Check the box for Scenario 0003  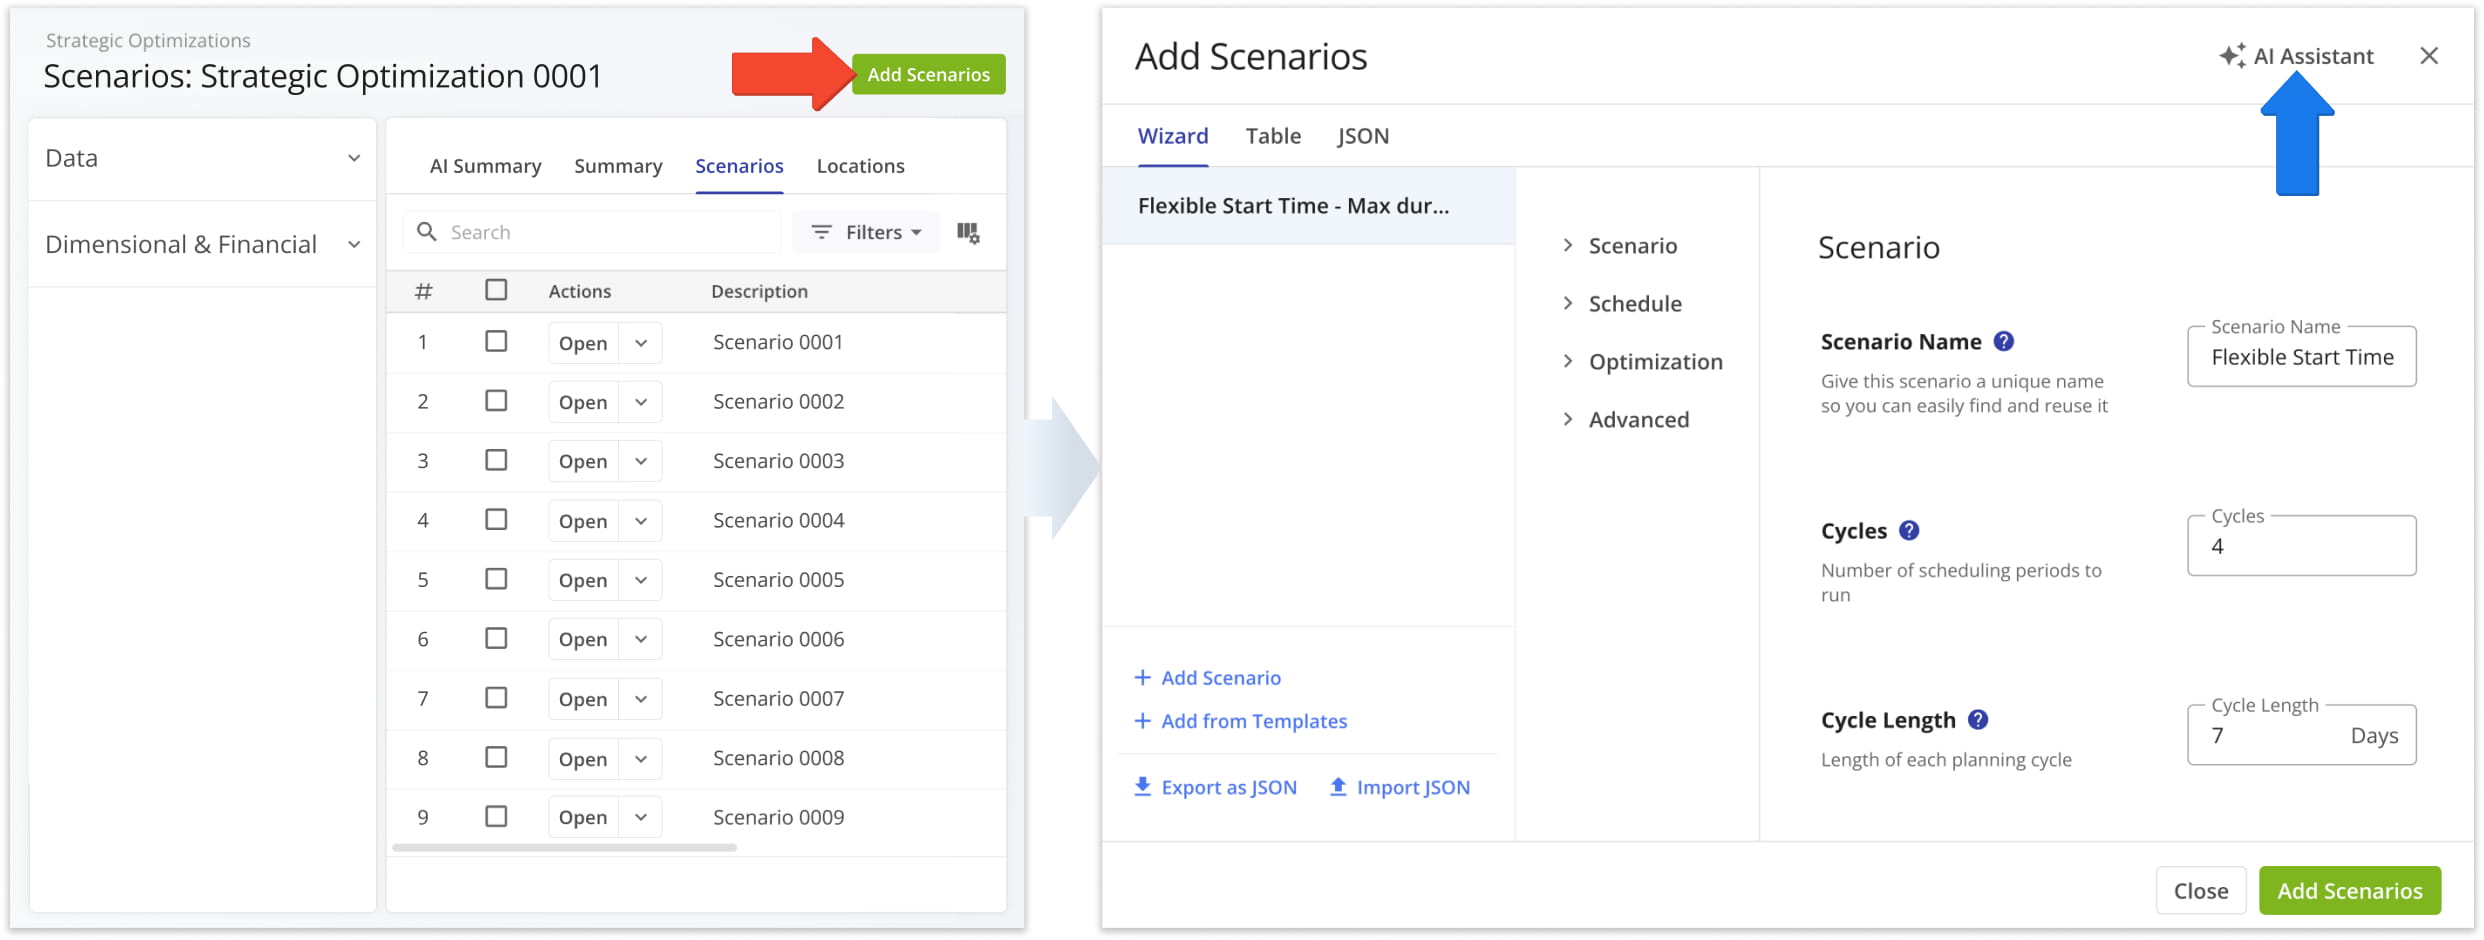496,460
